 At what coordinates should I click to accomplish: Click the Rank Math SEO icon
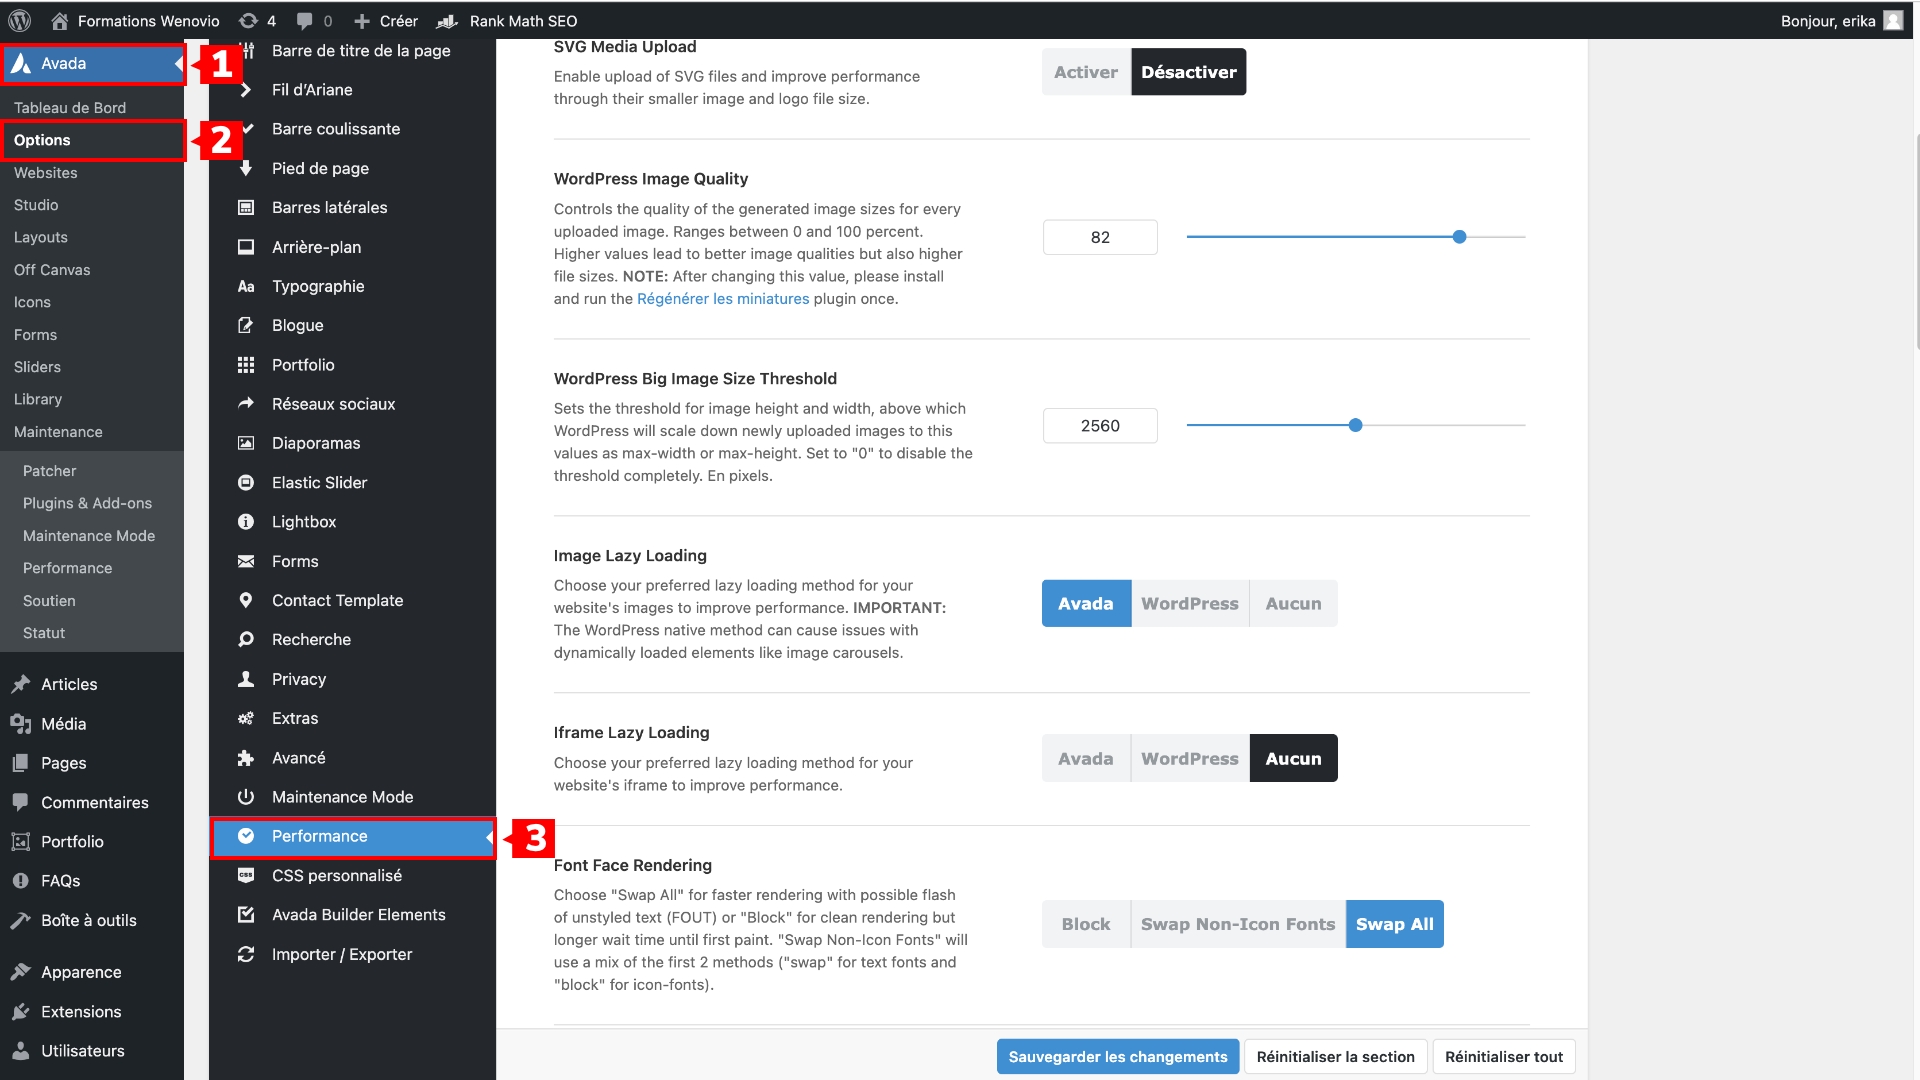[448, 21]
